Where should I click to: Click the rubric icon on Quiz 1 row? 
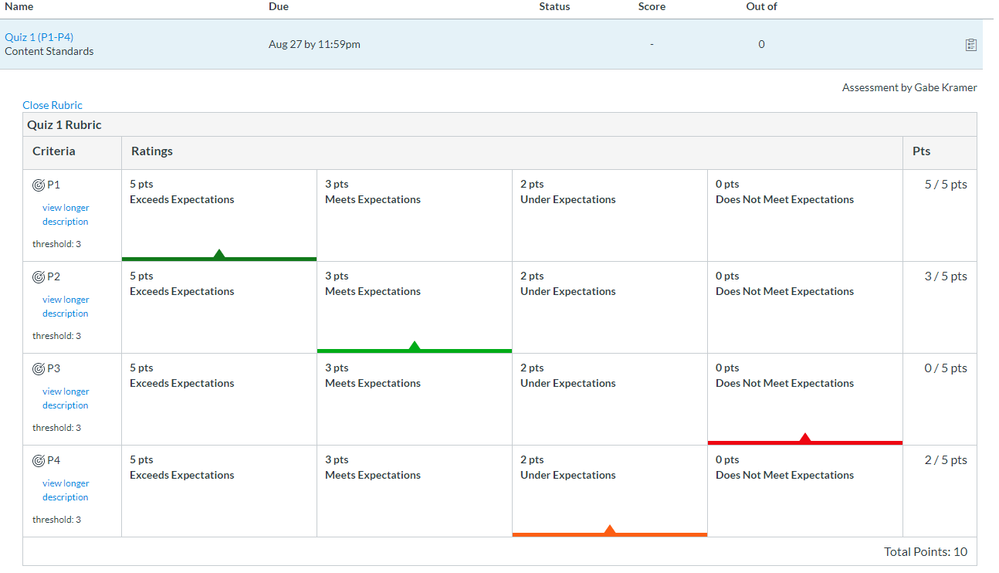tap(970, 45)
